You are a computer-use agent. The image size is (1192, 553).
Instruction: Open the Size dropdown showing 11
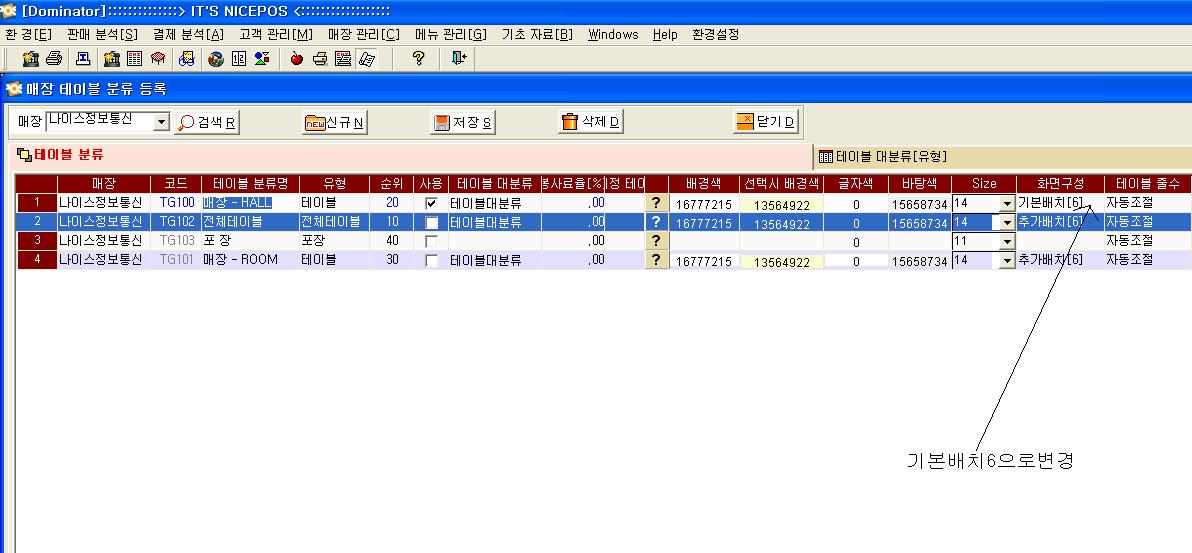(1007, 241)
